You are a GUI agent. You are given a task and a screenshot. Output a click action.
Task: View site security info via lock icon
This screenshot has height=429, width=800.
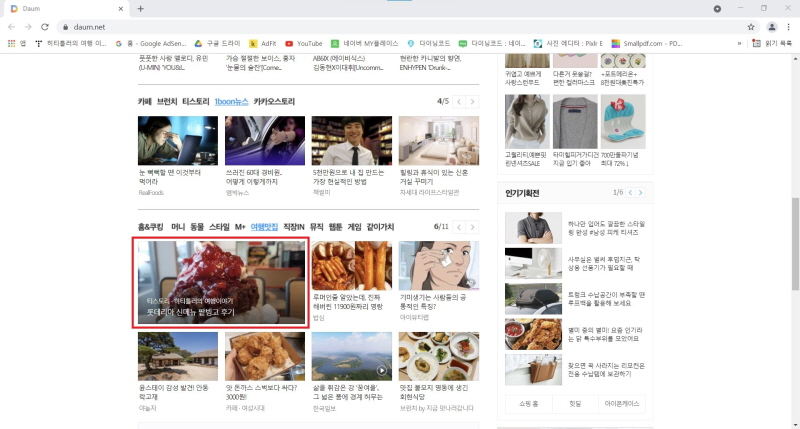click(65, 27)
